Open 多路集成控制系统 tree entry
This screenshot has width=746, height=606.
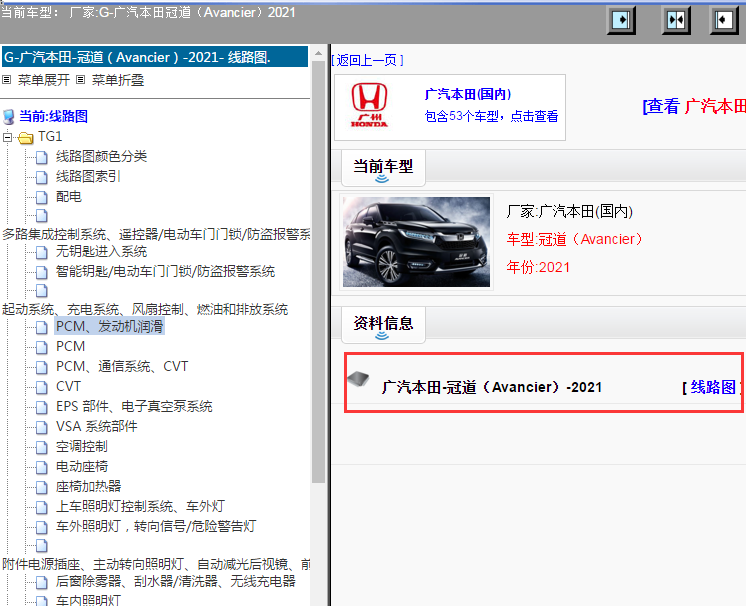[156, 234]
